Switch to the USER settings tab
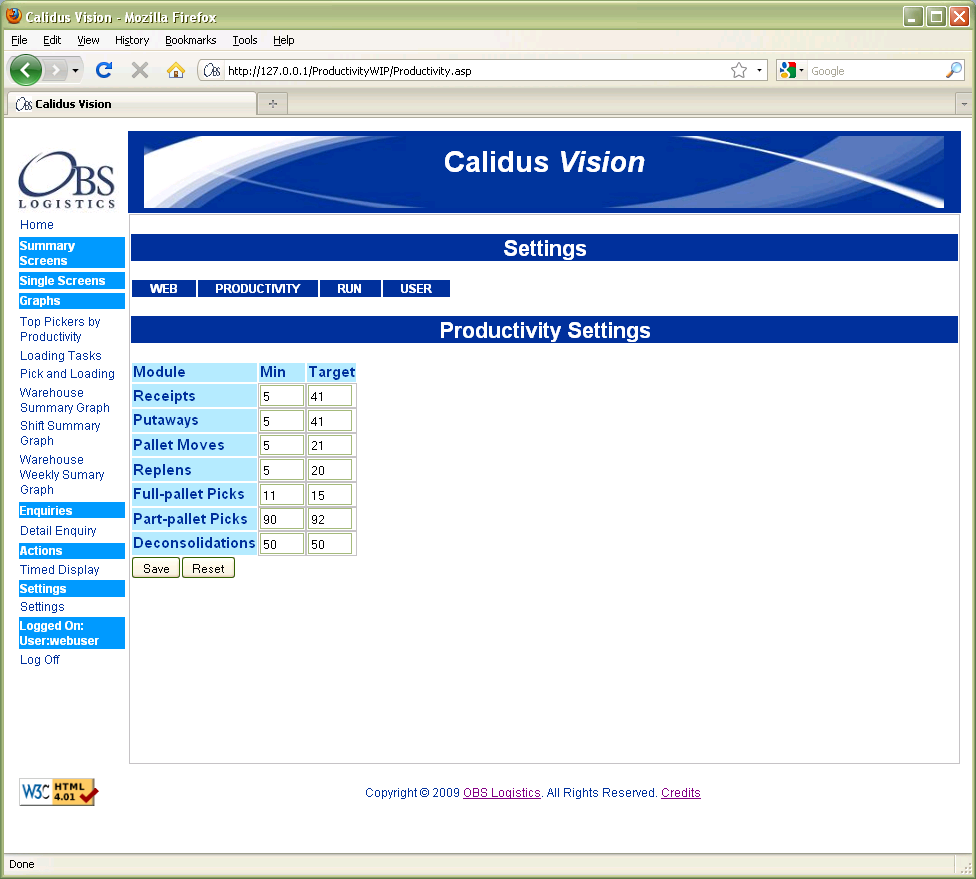Screen dimensions: 976x879 click(416, 288)
